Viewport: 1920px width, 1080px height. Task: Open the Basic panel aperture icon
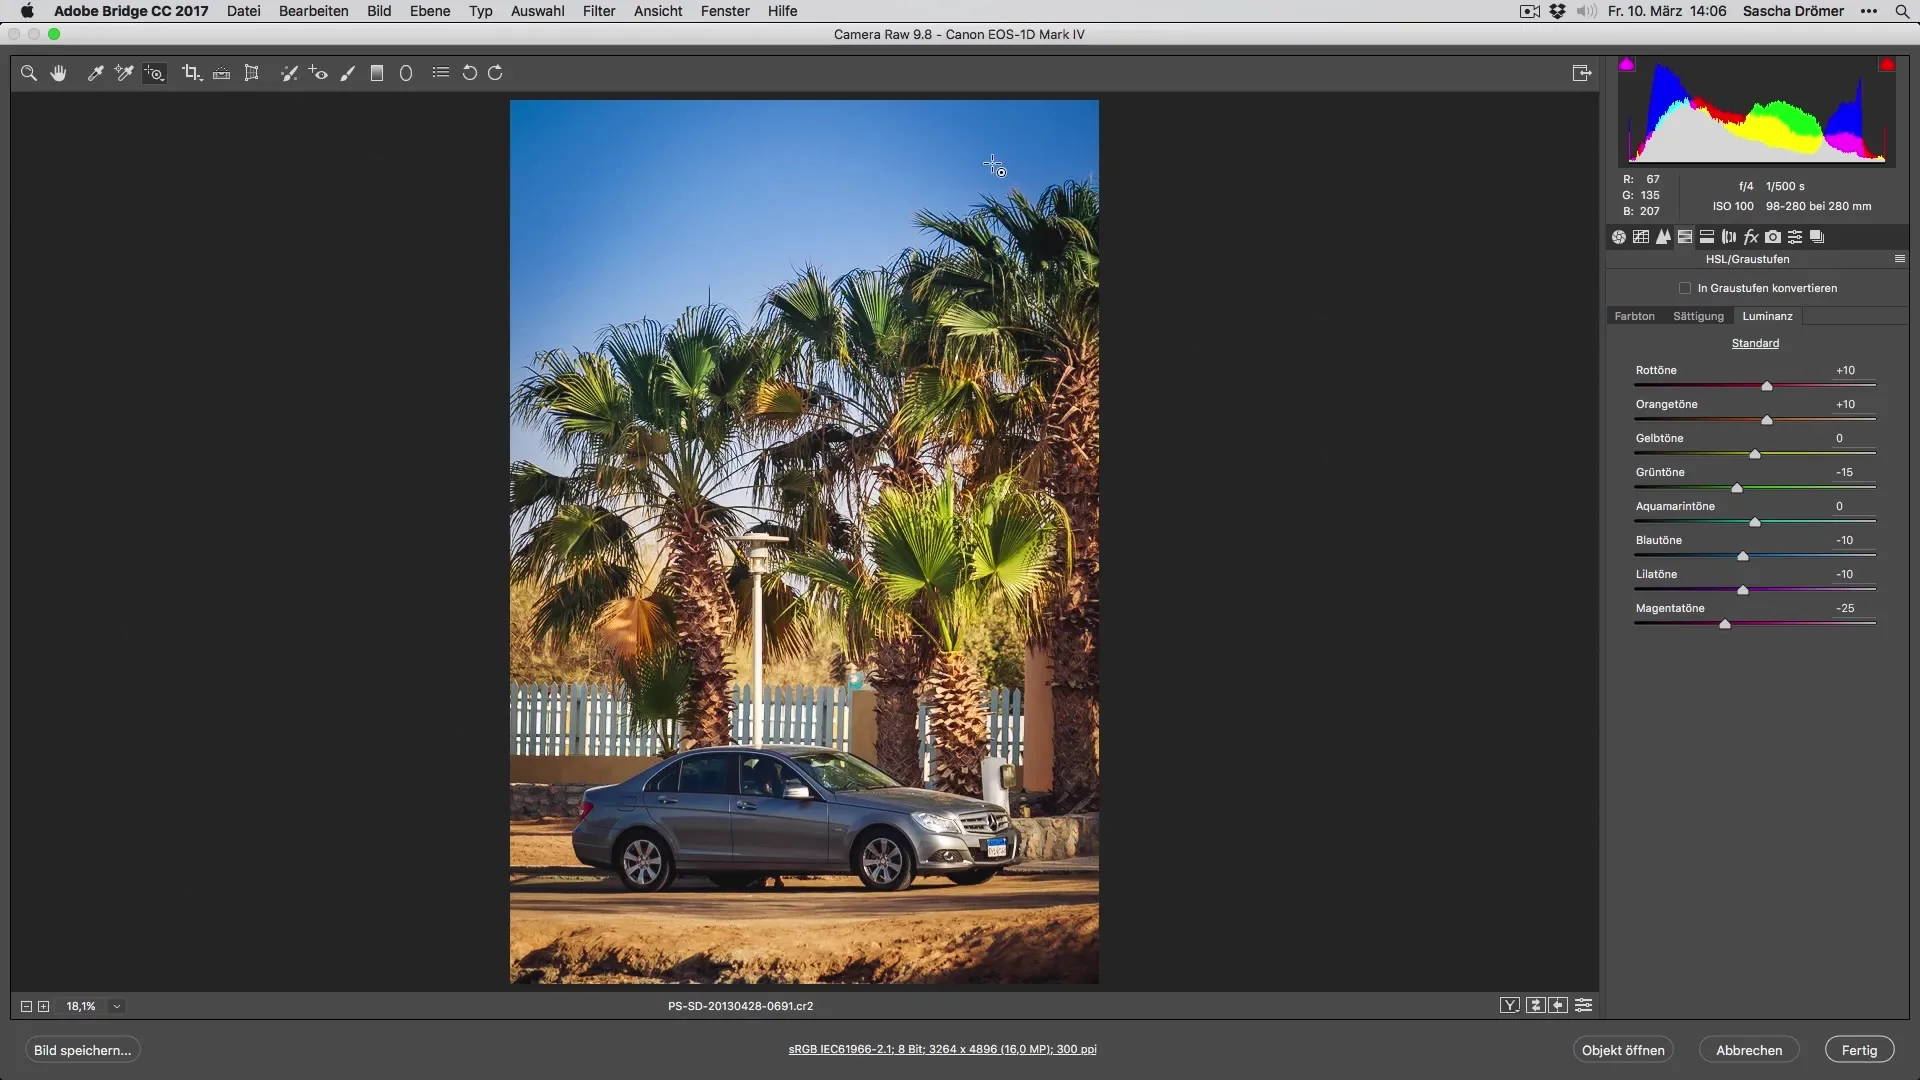click(x=1619, y=237)
